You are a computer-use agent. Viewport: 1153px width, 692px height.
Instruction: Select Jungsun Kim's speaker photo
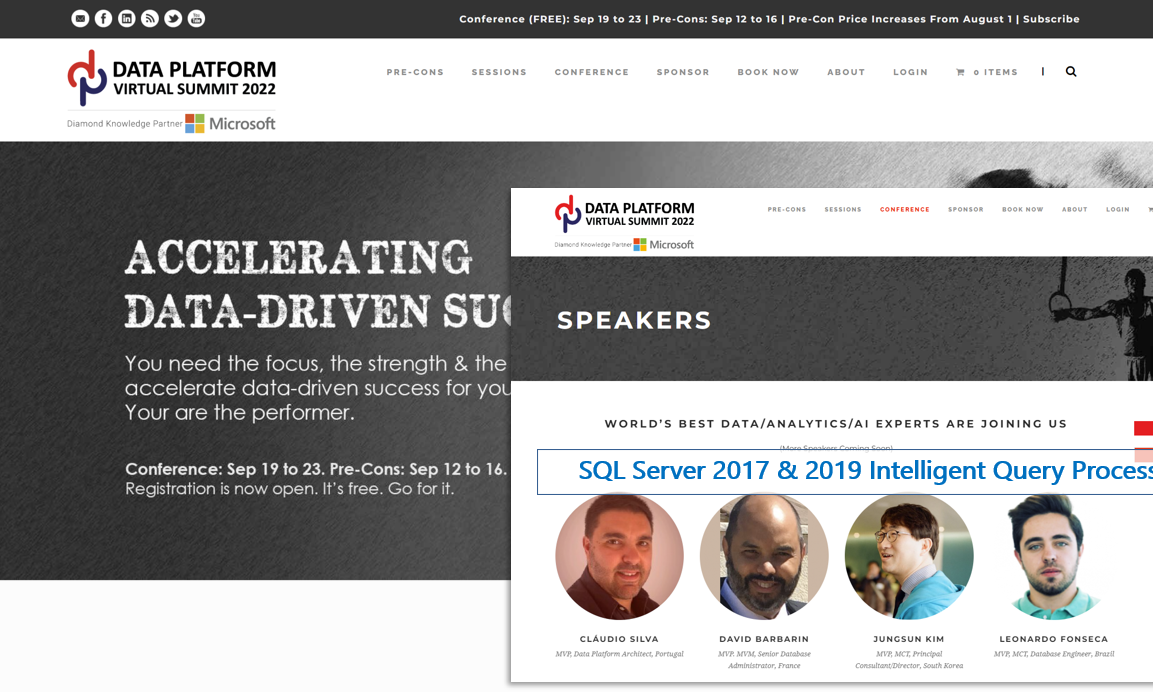coord(908,557)
